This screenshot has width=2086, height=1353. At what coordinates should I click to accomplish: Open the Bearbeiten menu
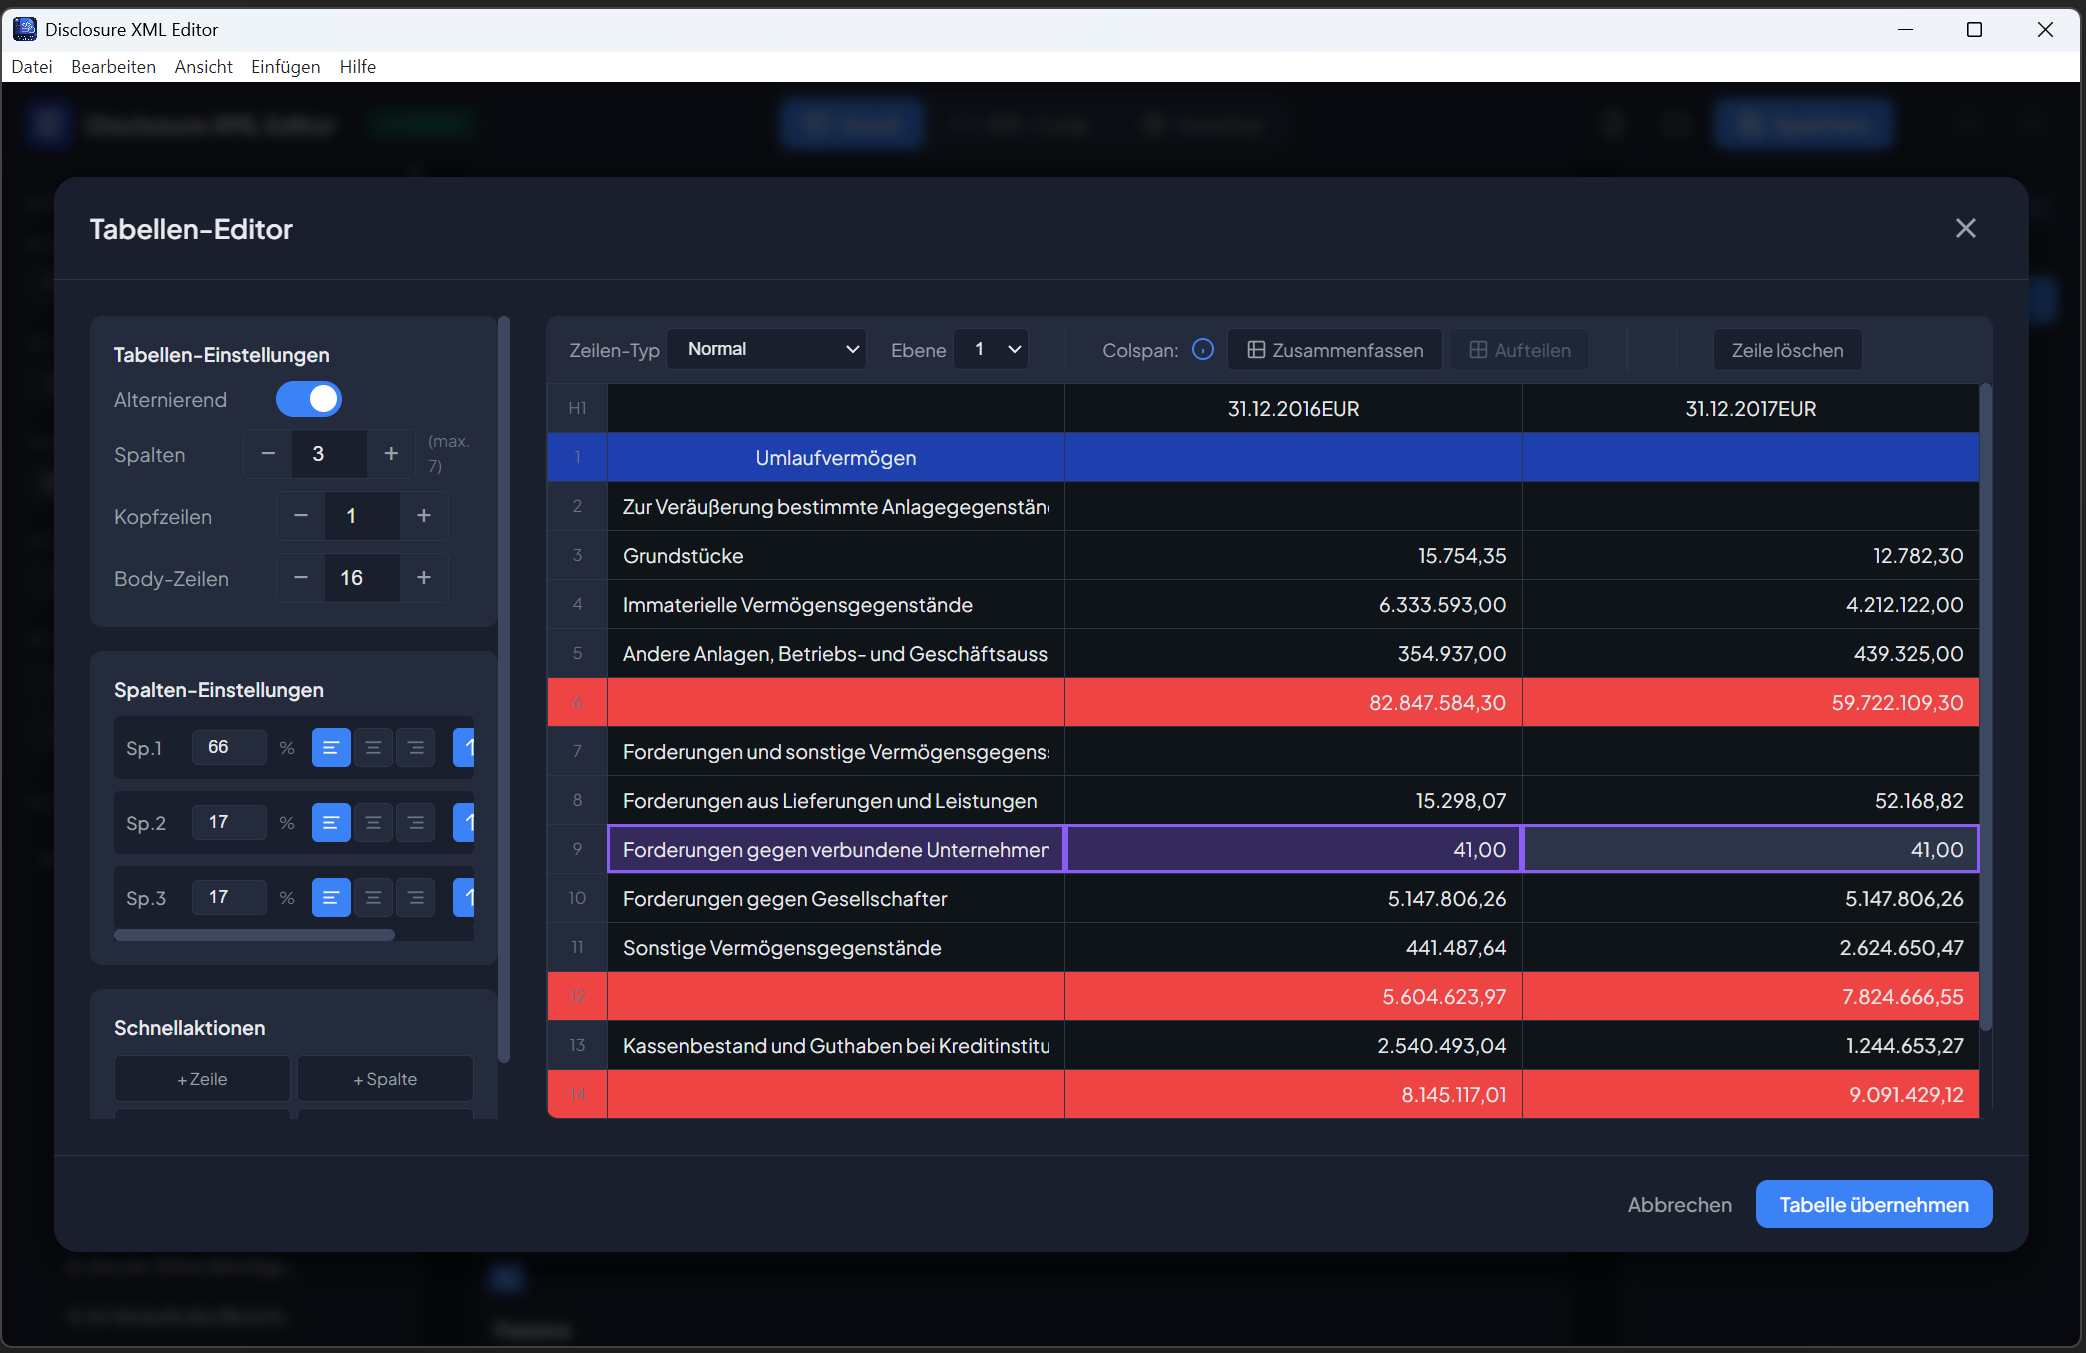coord(112,66)
